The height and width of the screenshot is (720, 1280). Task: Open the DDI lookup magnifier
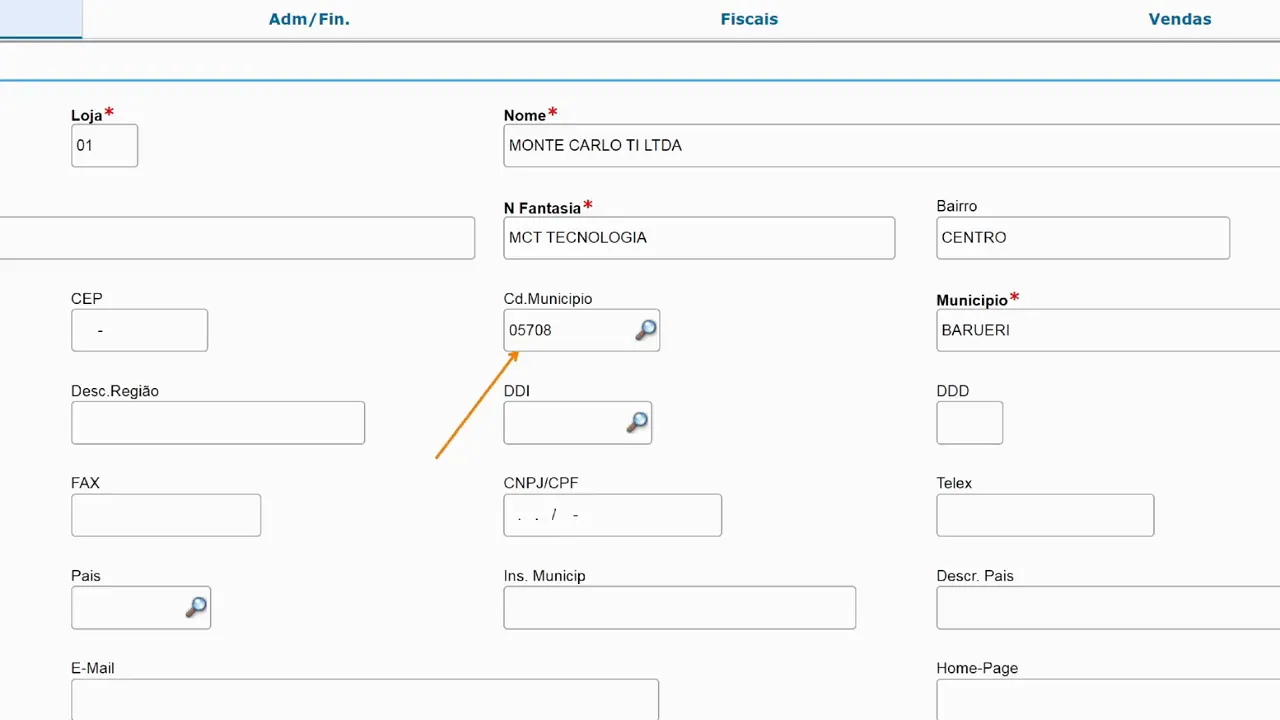click(637, 422)
